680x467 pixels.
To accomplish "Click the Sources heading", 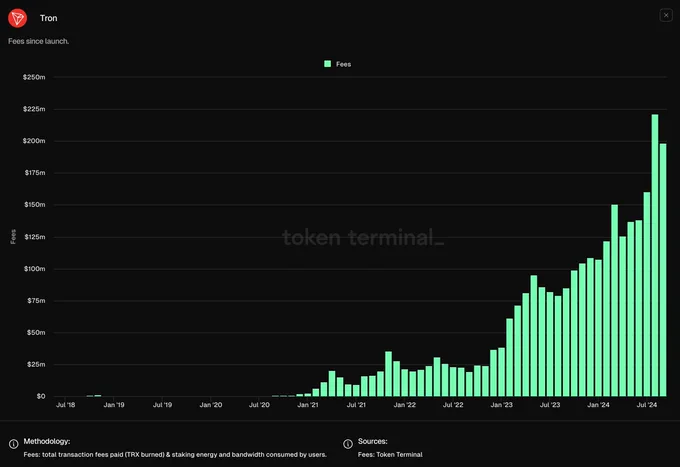I will point(373,441).
